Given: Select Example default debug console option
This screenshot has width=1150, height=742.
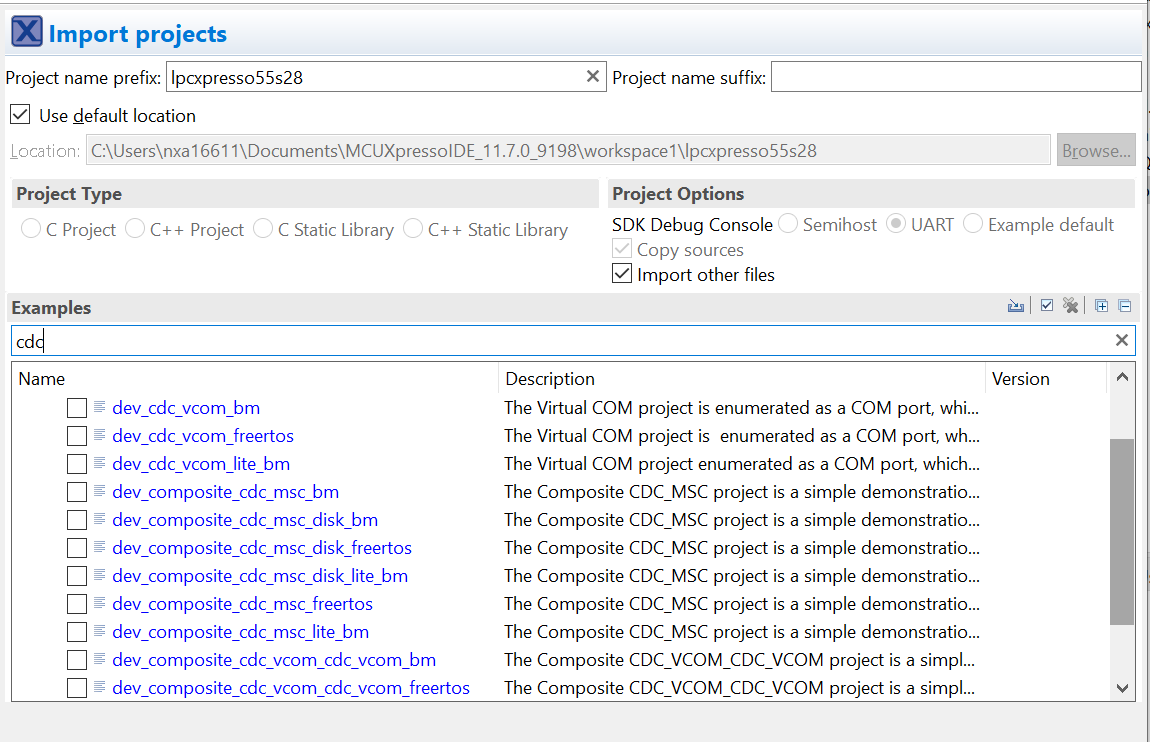Looking at the screenshot, I should tap(972, 224).
